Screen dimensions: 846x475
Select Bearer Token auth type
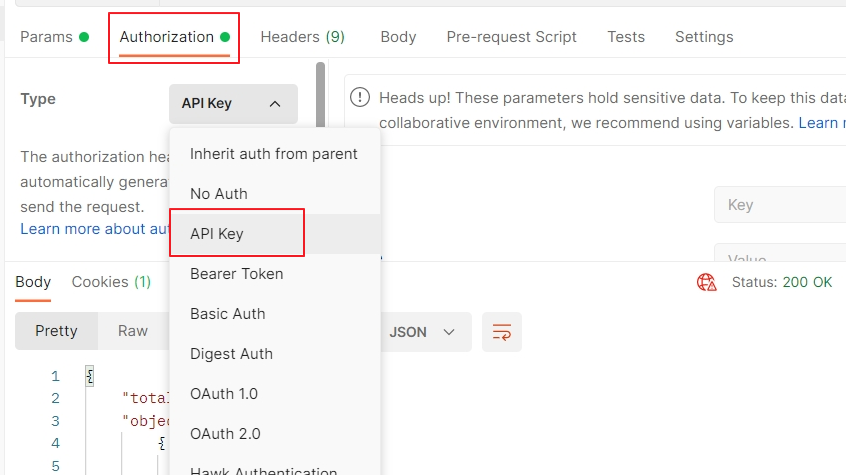tap(274, 274)
